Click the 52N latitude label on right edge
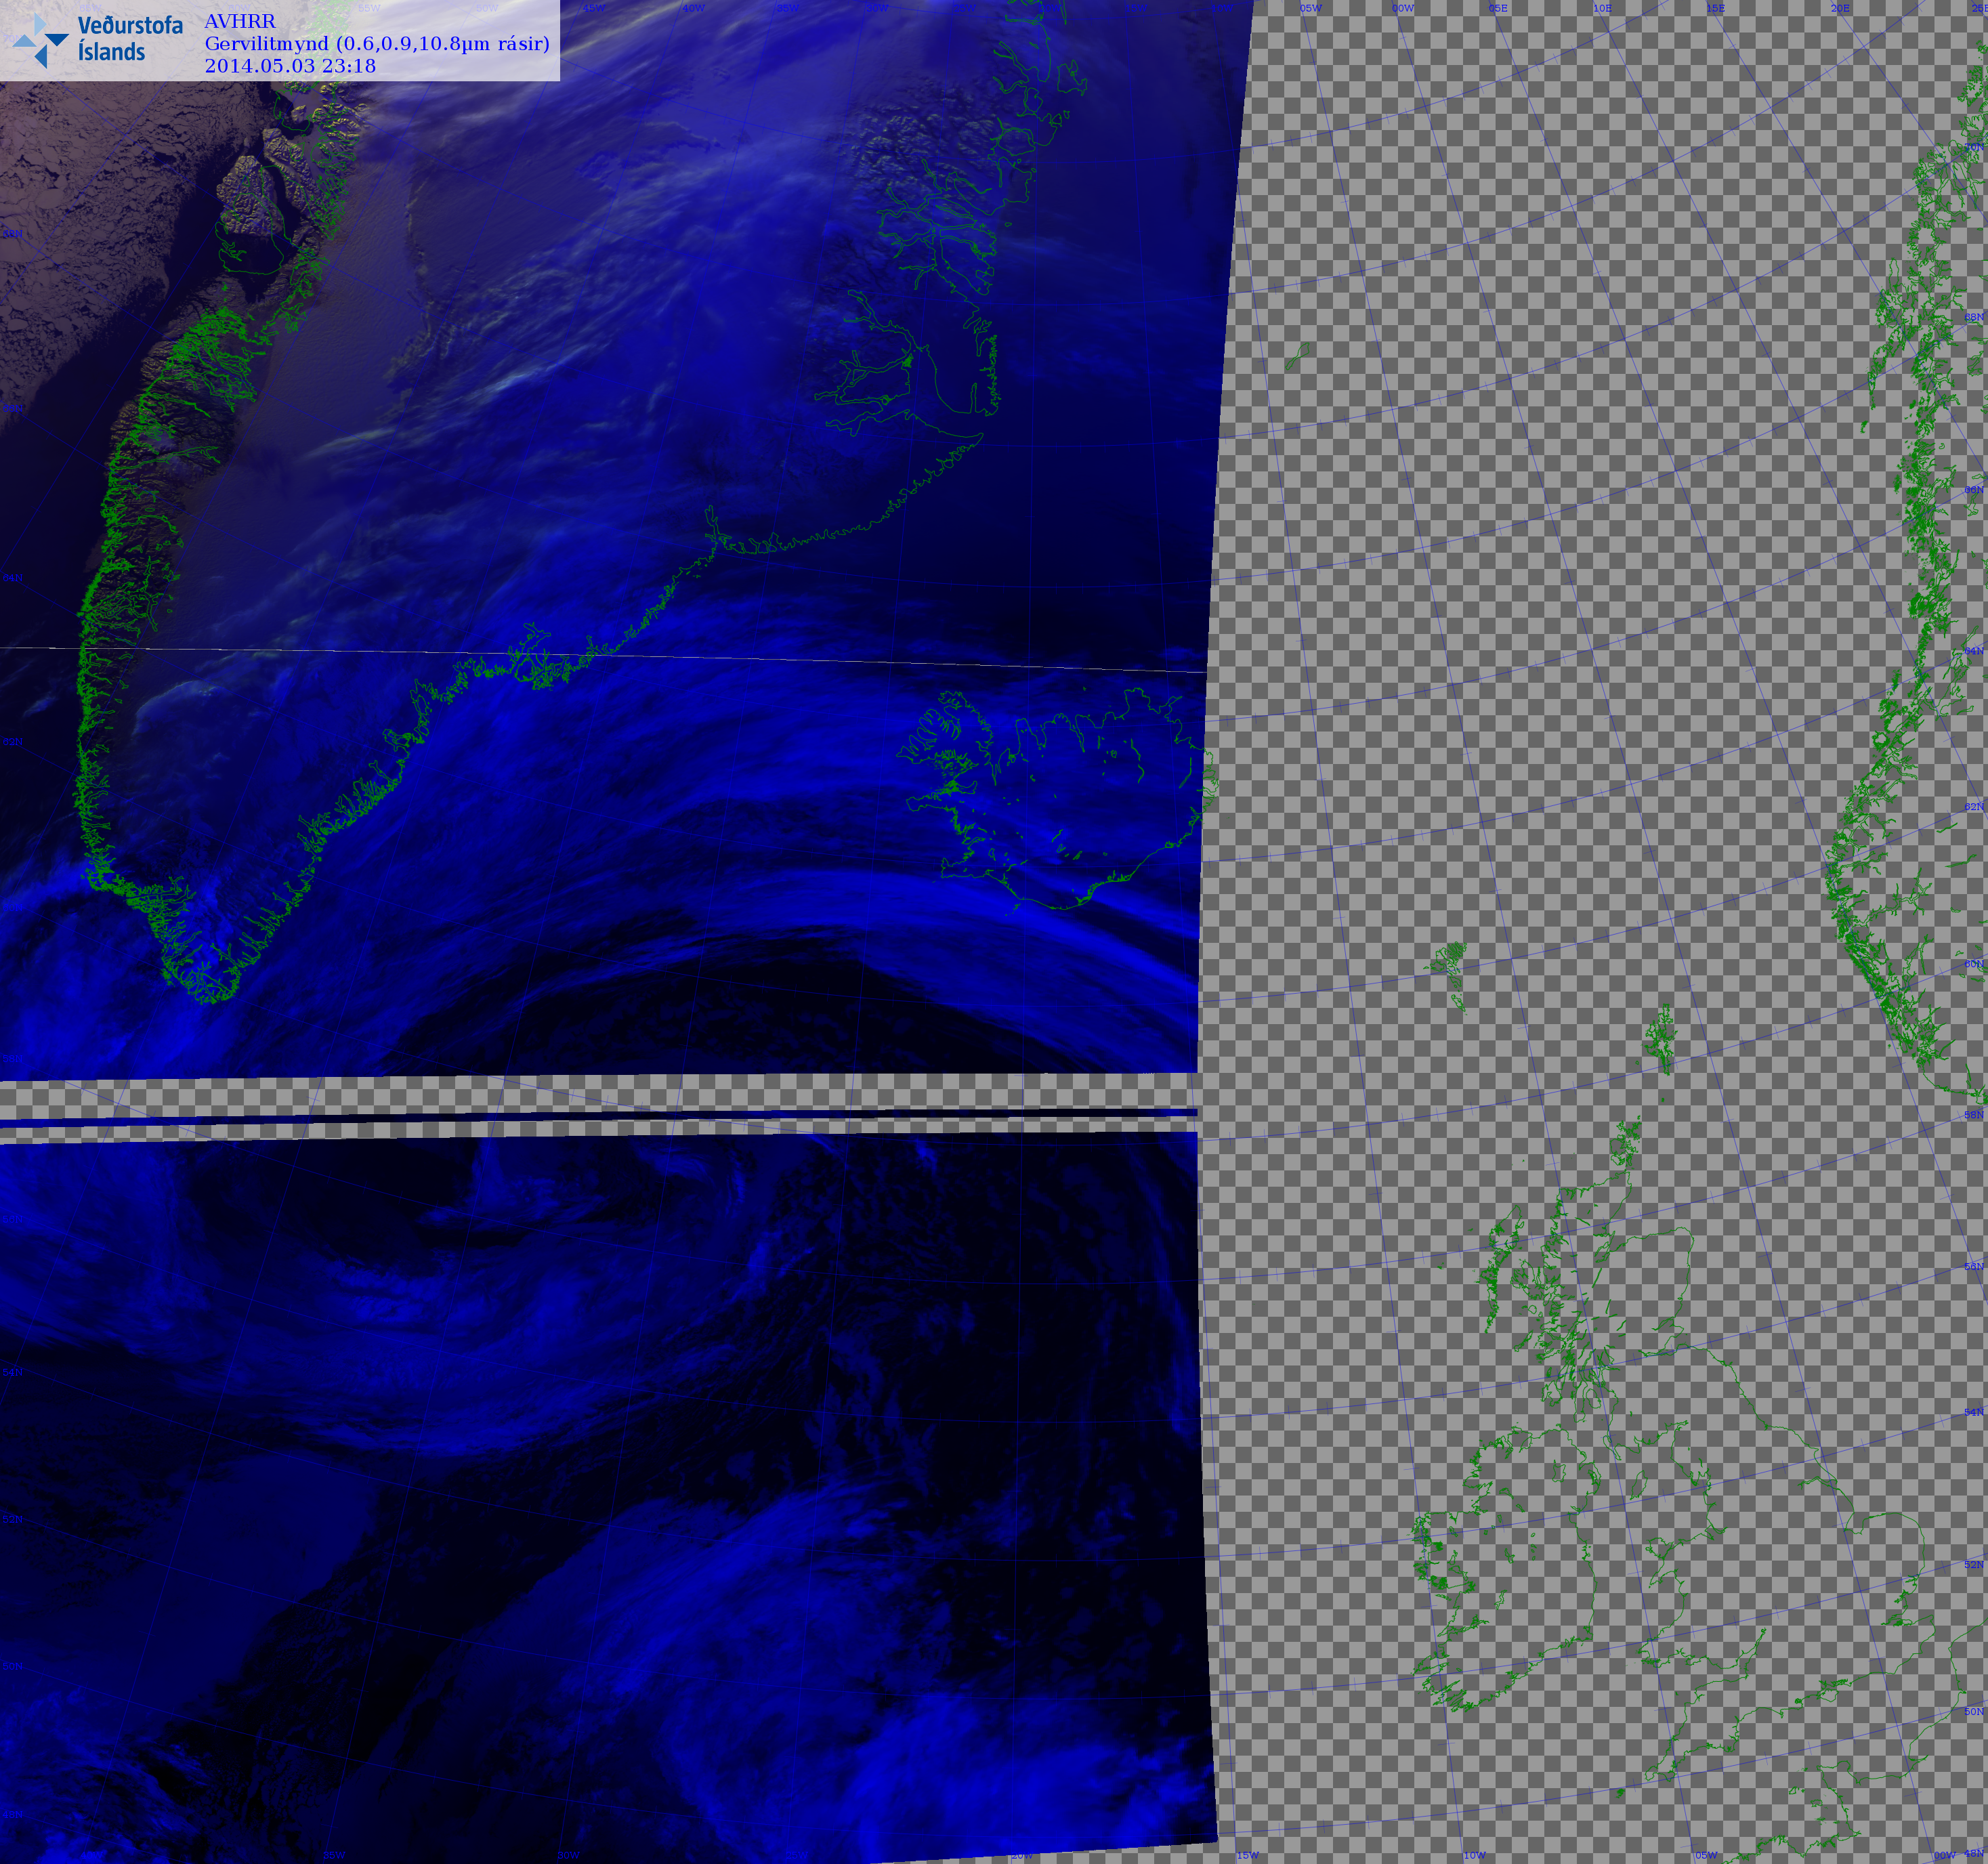This screenshot has width=1988, height=1864. tap(1973, 1565)
